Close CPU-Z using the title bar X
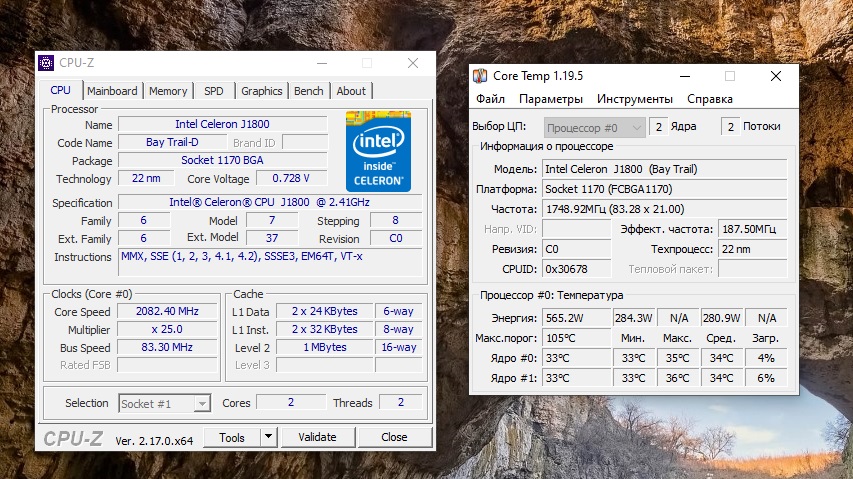This screenshot has width=853, height=479. pyautogui.click(x=413, y=63)
